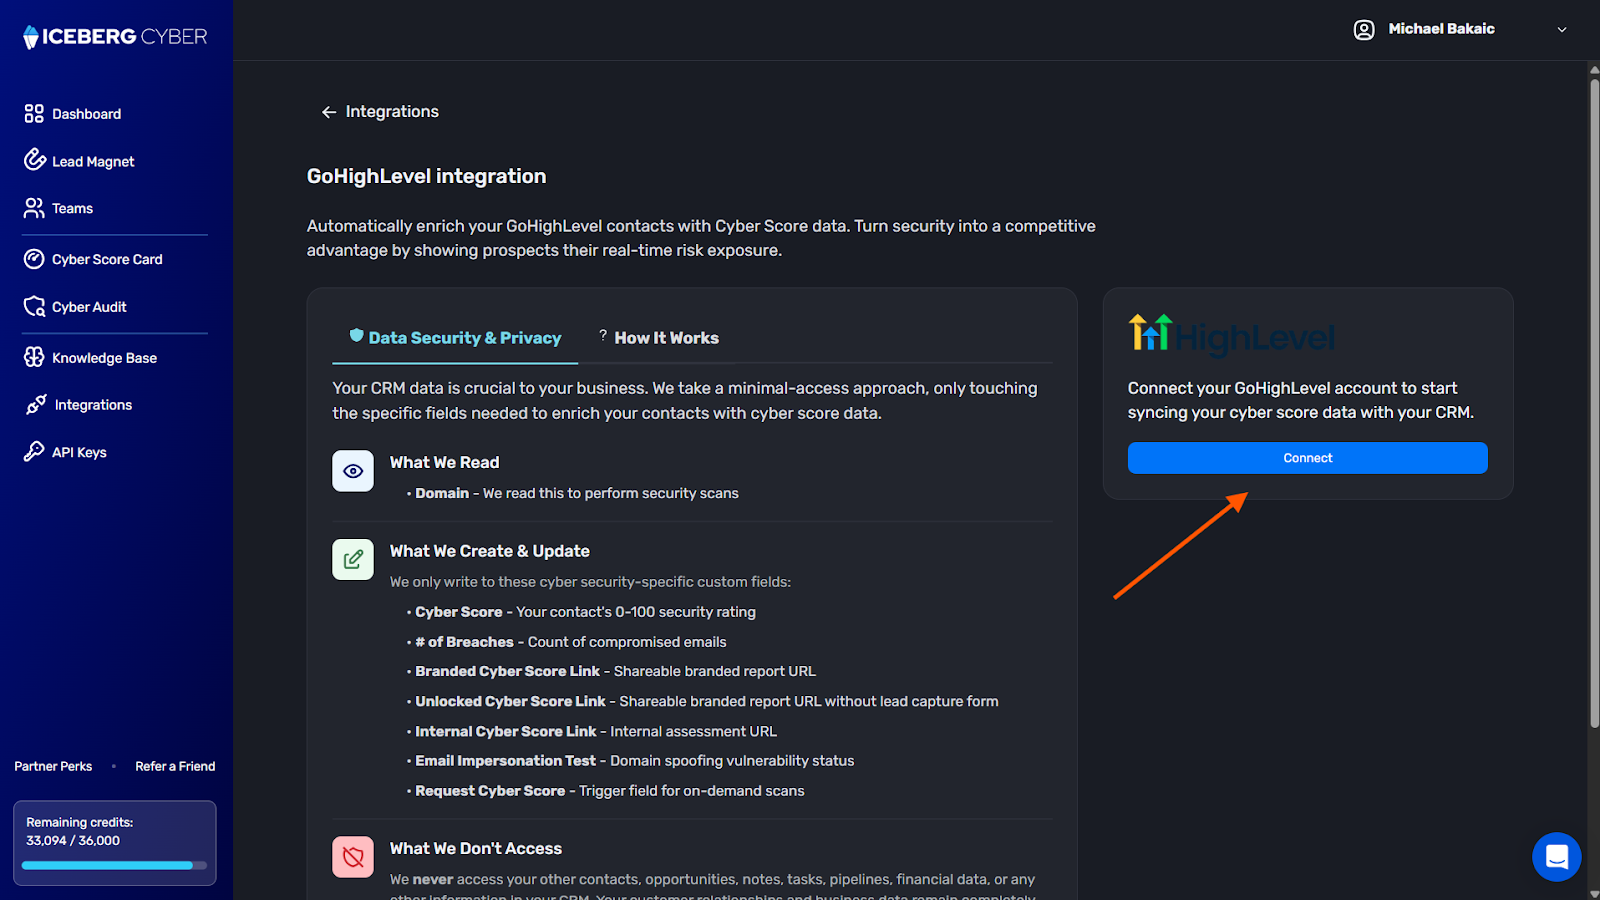Click the Remaining credits 33,094 / 36,000 card

point(115,843)
